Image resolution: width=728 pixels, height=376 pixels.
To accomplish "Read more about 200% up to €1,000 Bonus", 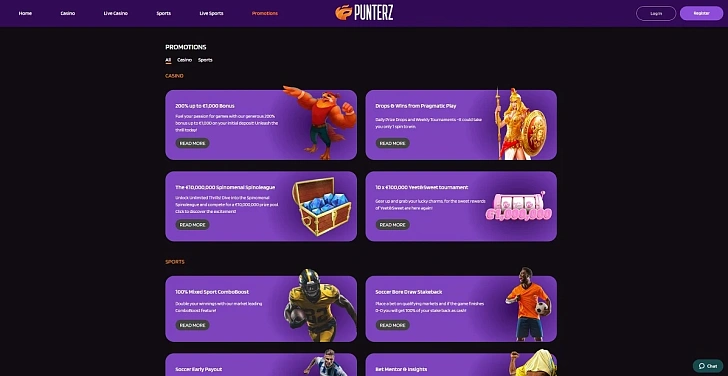I will tap(192, 143).
